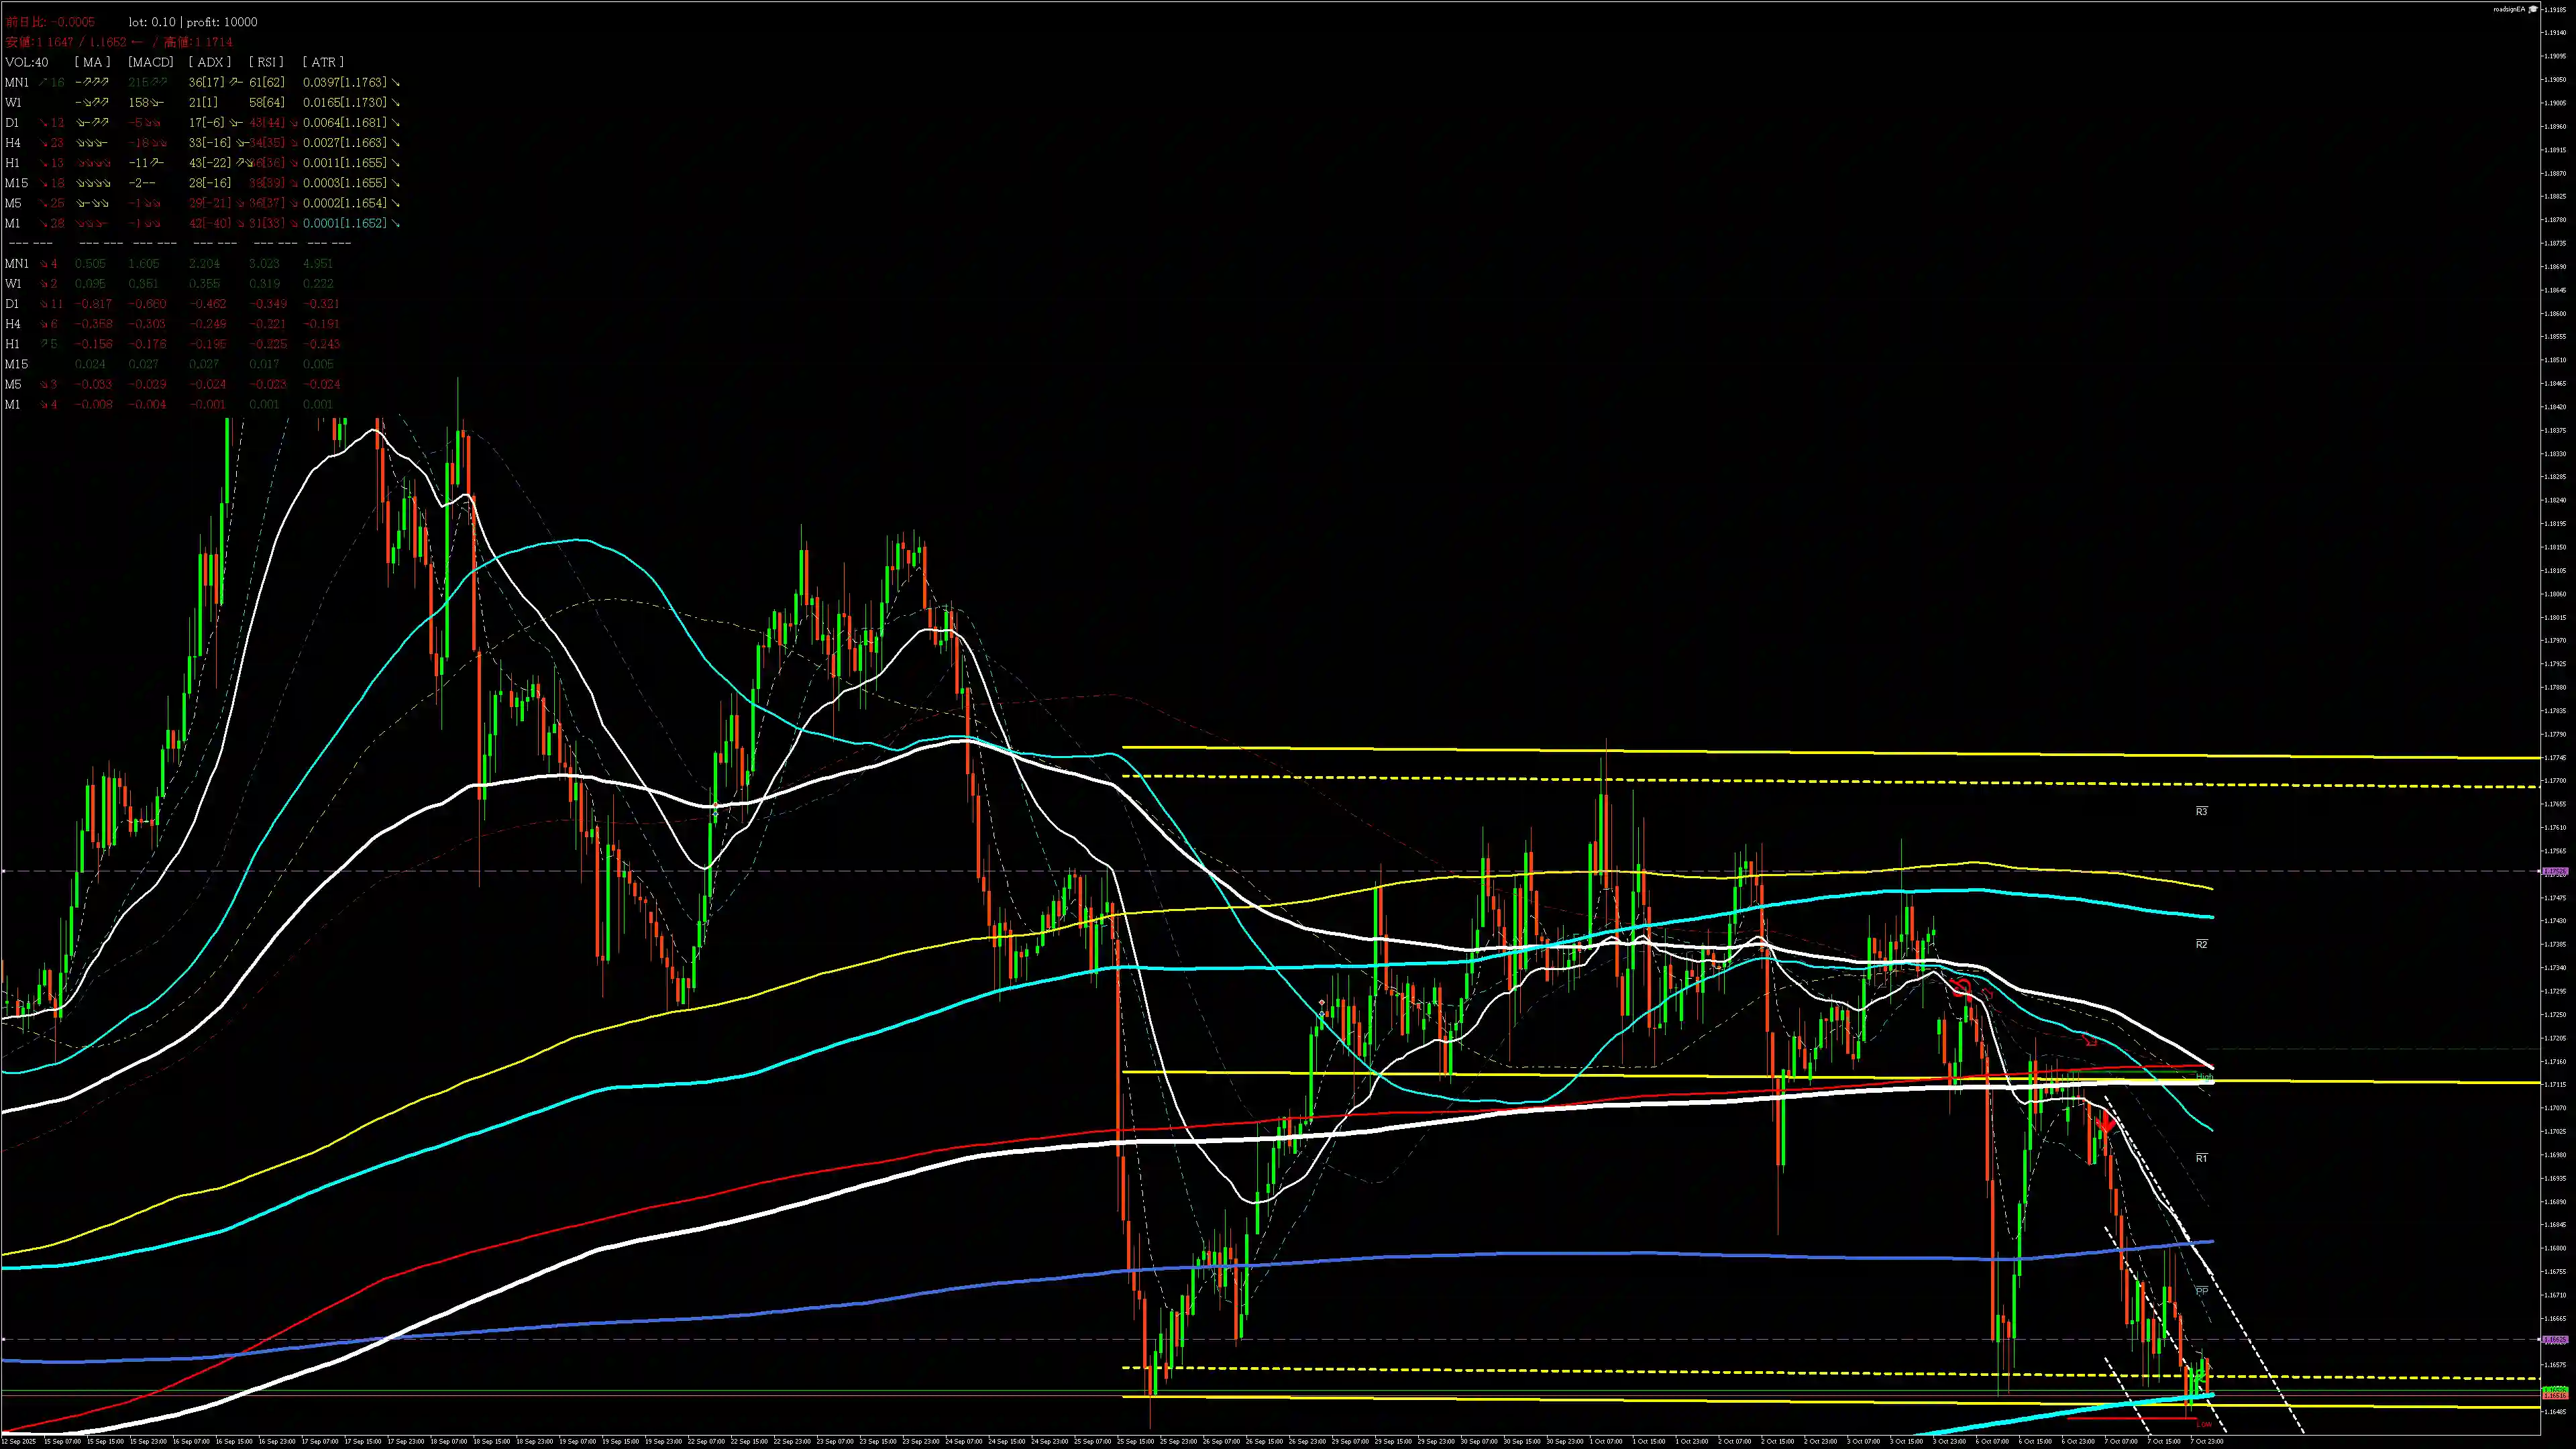Viewport: 2576px width, 1449px height.
Task: Click the [ ATR ] column header
Action: pos(322,62)
